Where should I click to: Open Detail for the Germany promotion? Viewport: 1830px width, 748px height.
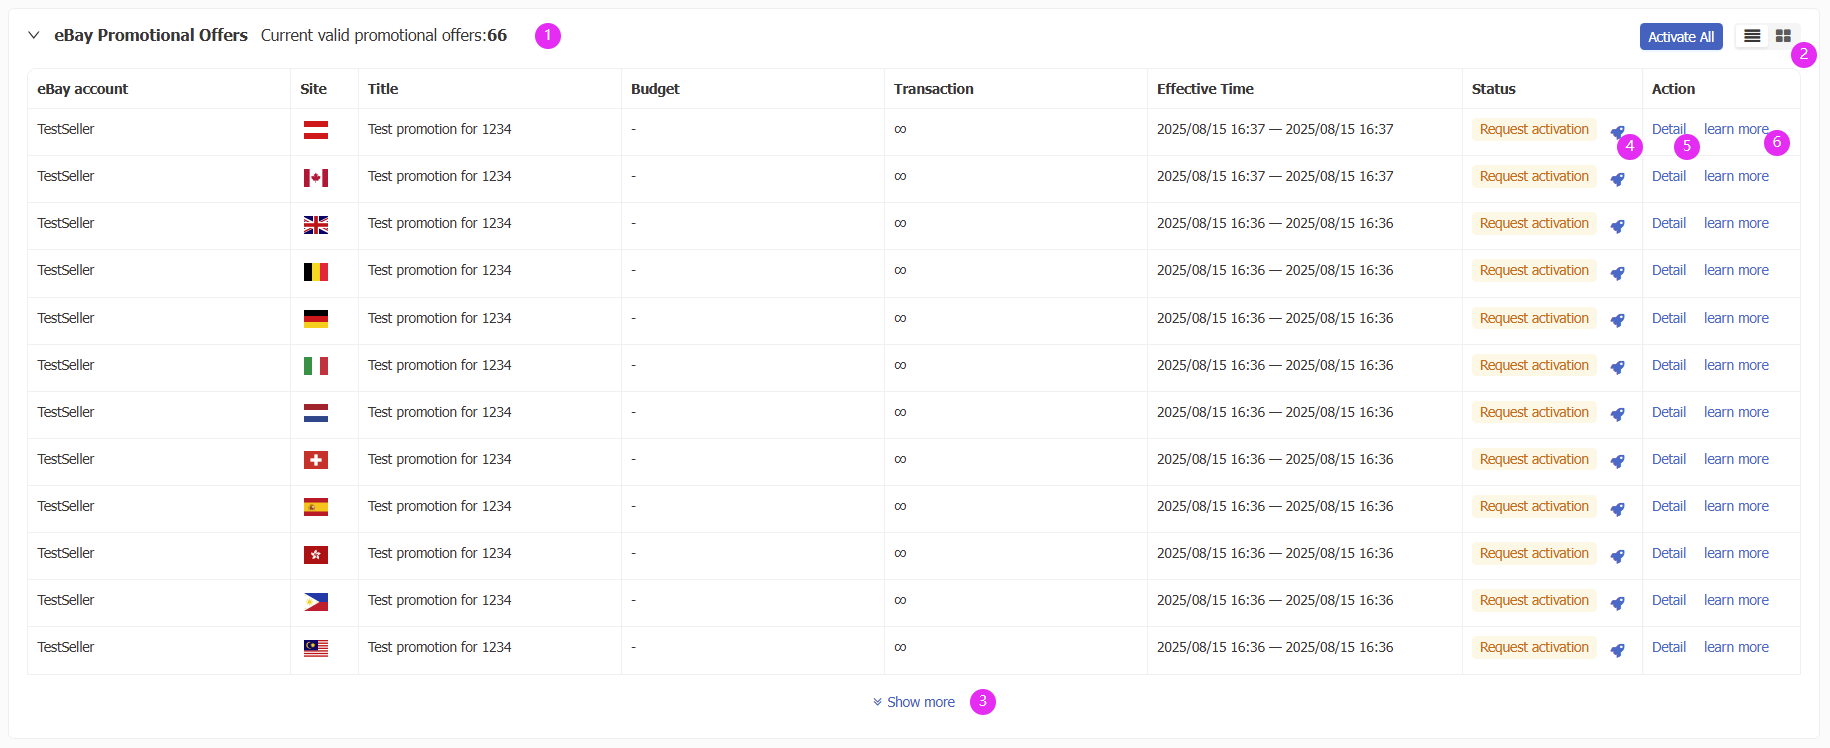tap(1669, 318)
